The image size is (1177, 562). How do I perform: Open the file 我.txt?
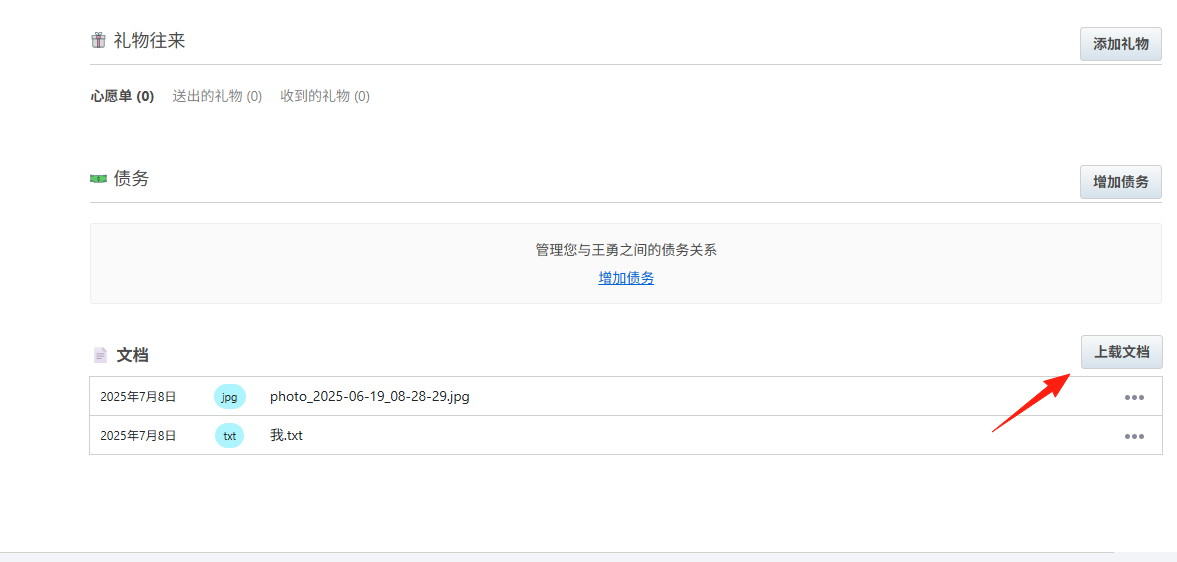tap(286, 435)
